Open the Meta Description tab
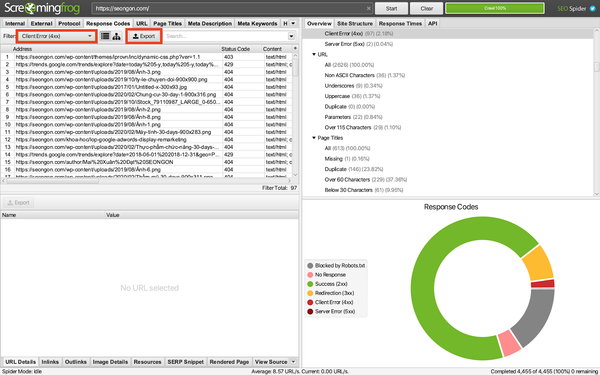Viewport: 600px width, 375px height. tap(210, 23)
